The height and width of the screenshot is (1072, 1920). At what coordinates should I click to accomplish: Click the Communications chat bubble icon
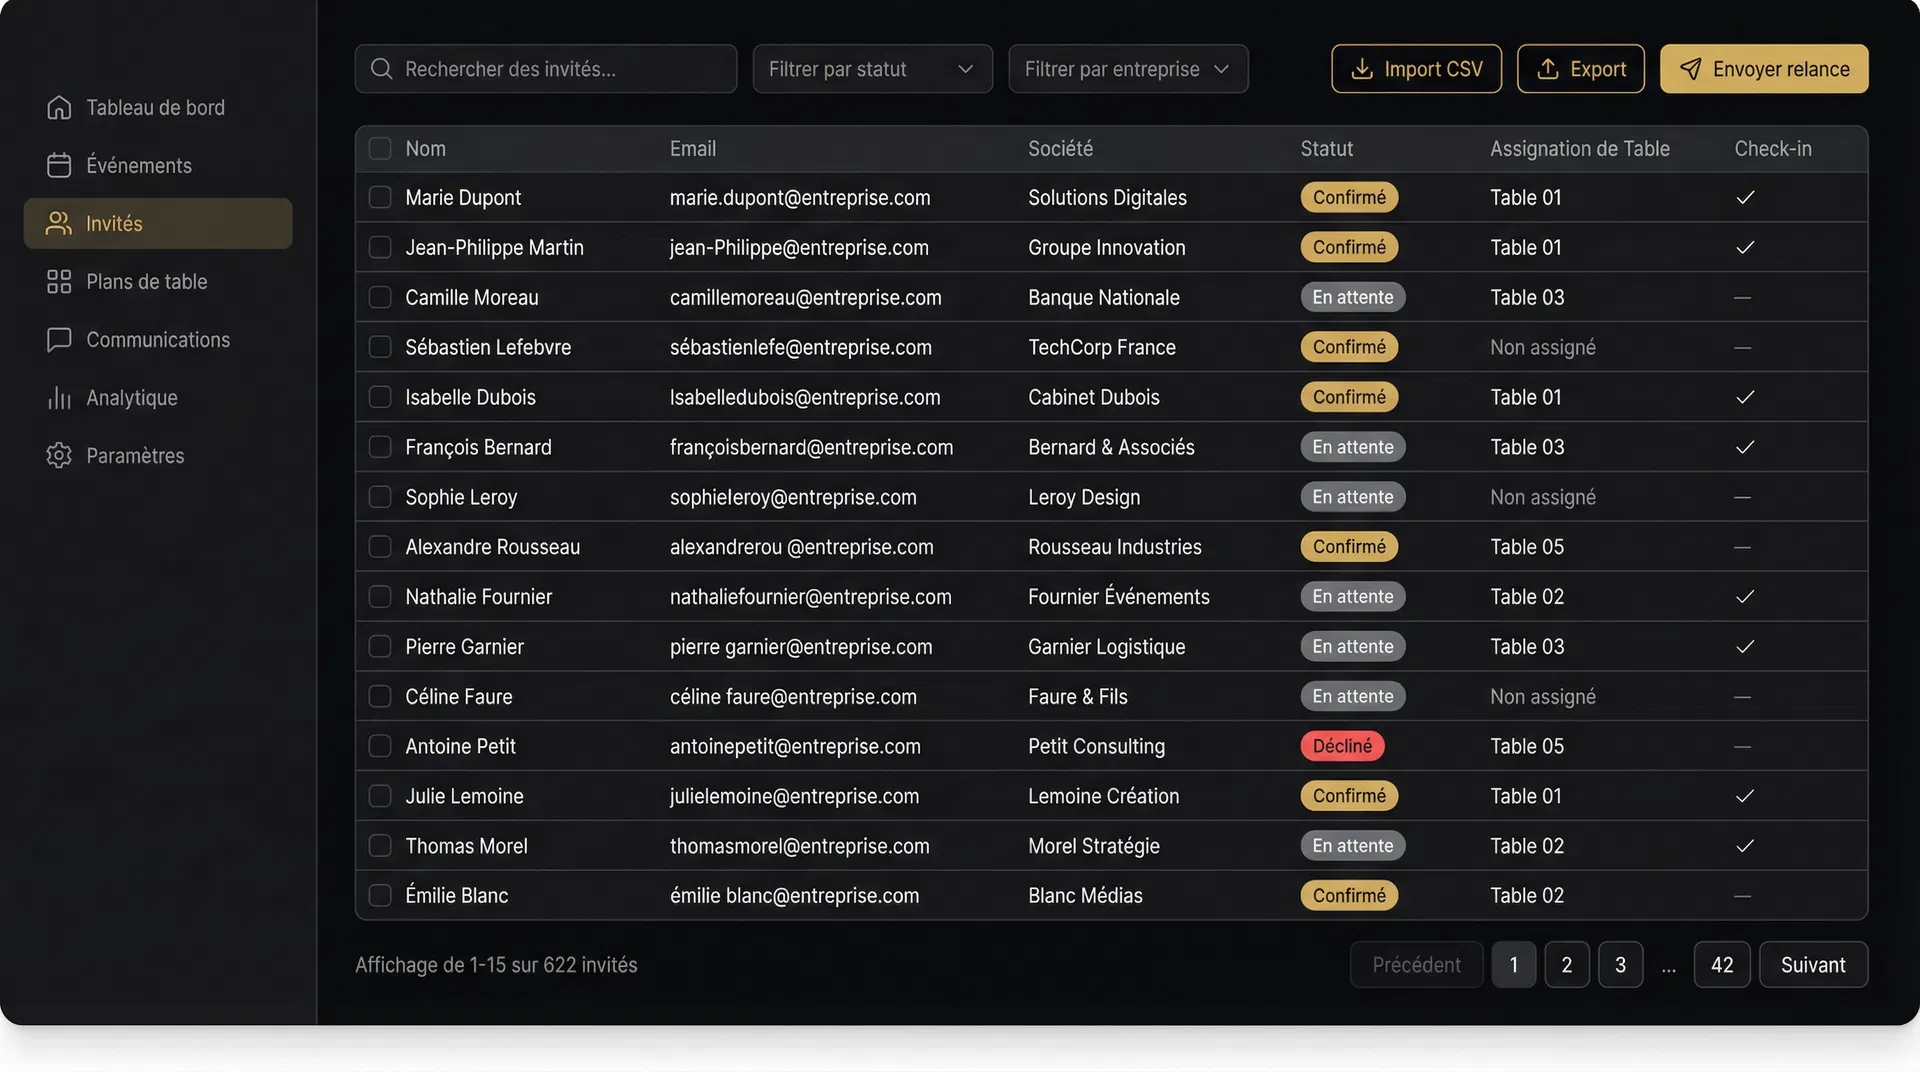pyautogui.click(x=59, y=340)
